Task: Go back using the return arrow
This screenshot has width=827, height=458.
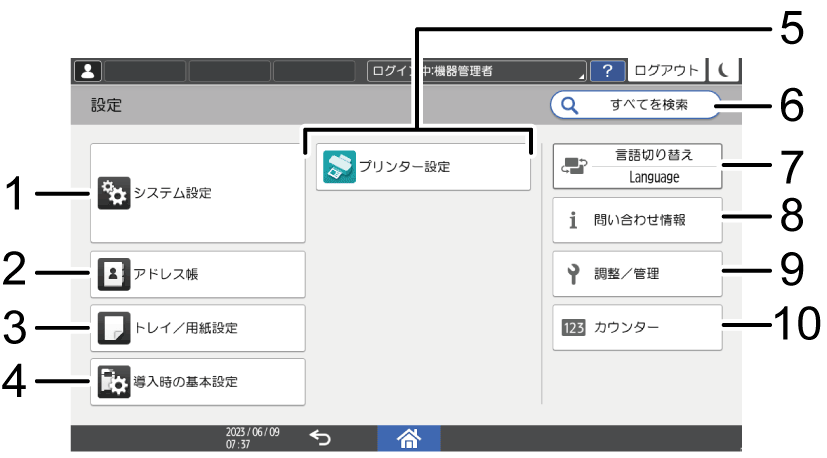Action: (320, 438)
